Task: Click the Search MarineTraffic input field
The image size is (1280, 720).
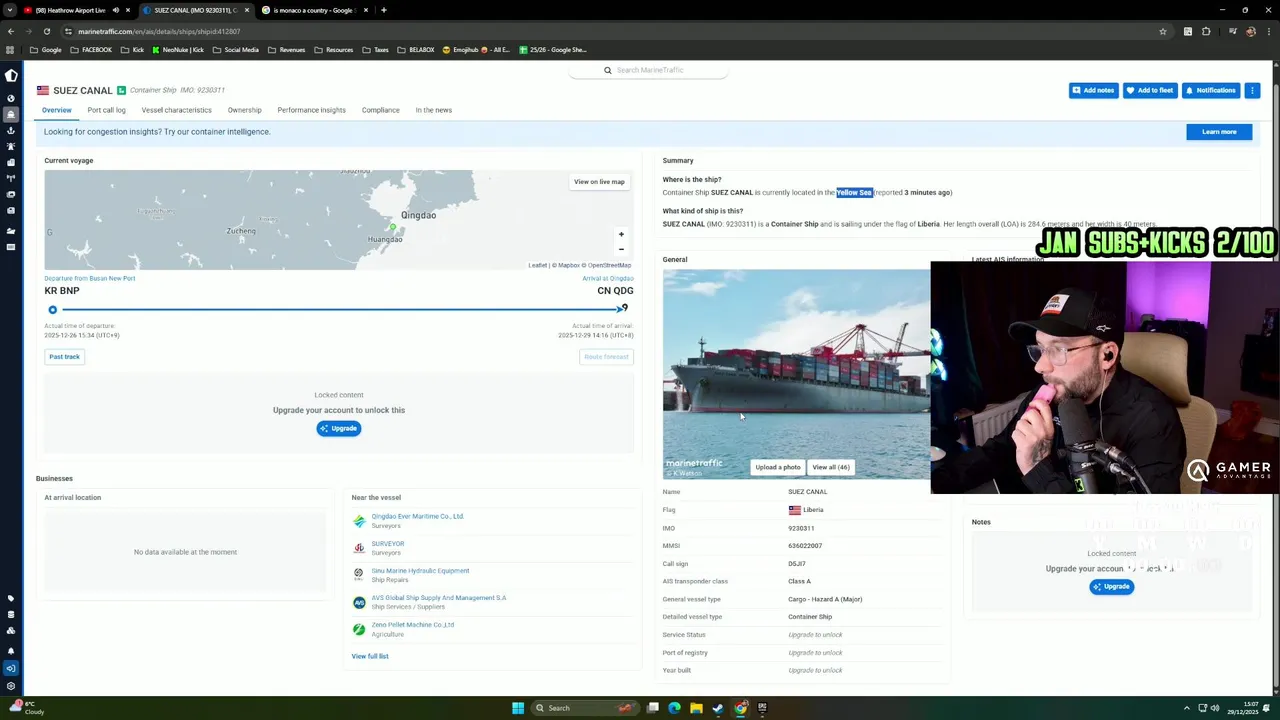Action: click(650, 70)
